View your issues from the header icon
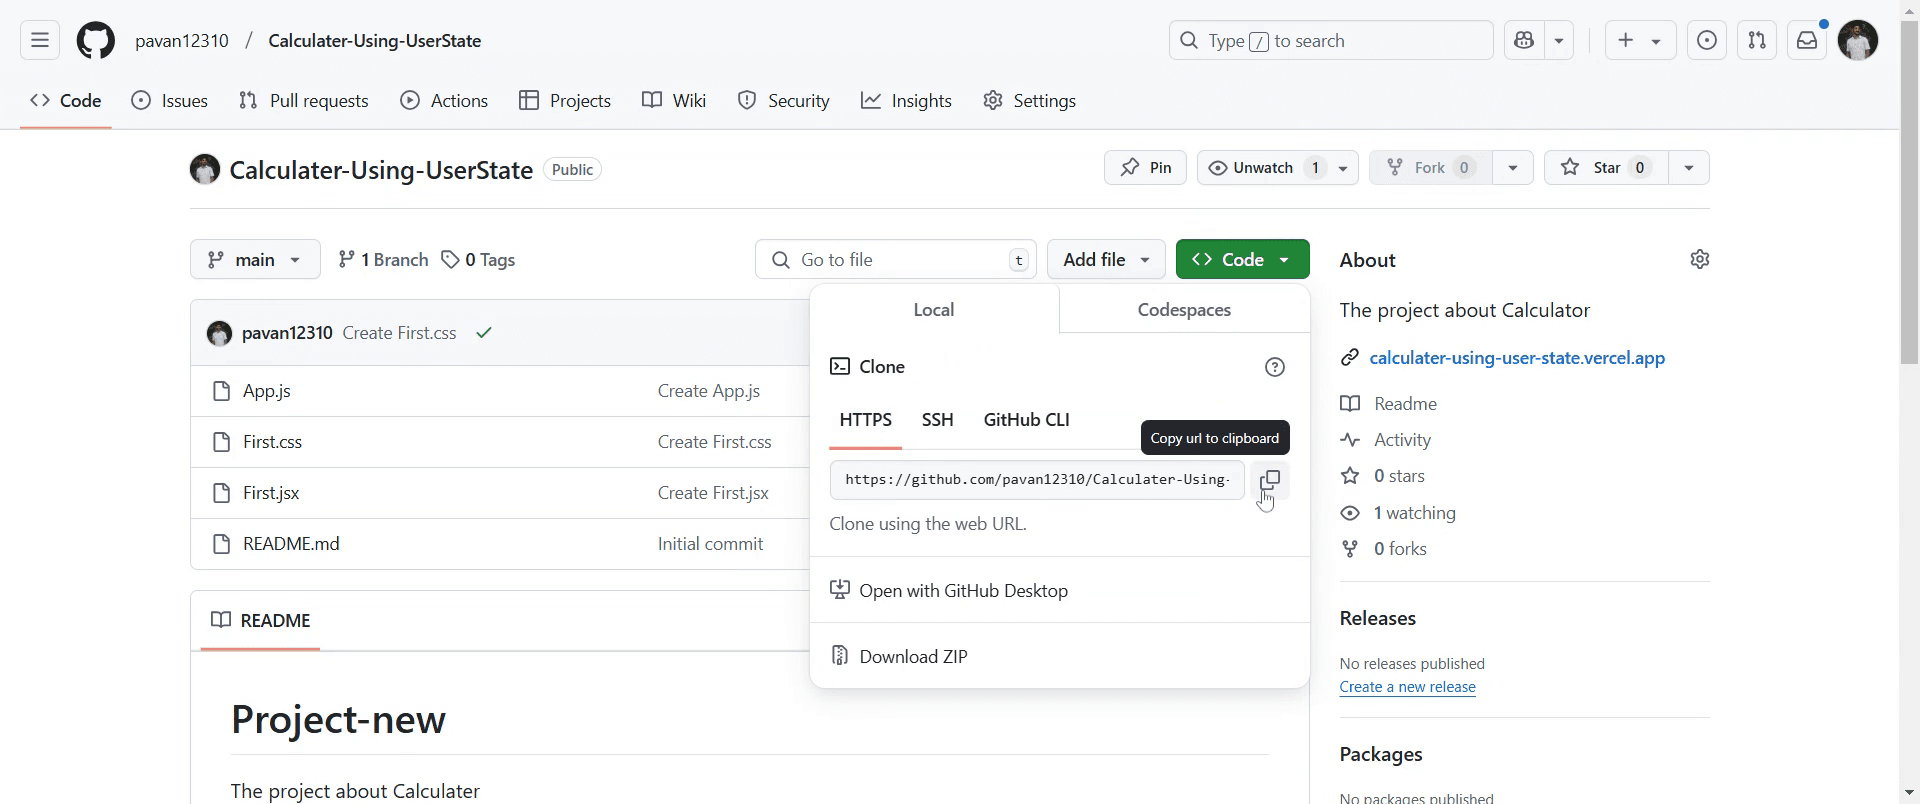Viewport: 1920px width, 804px height. point(1707,41)
